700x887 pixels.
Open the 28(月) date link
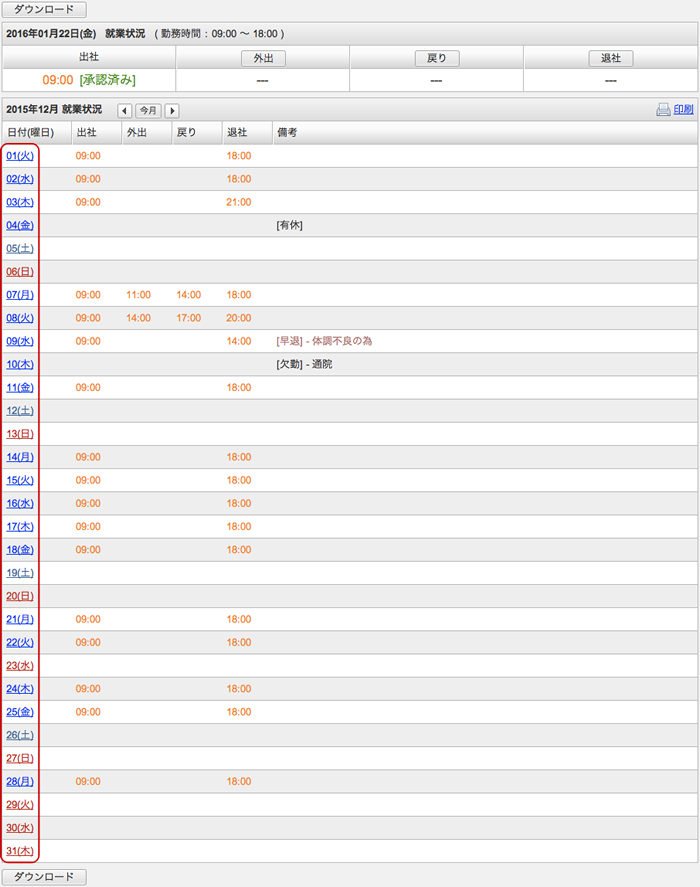point(20,782)
